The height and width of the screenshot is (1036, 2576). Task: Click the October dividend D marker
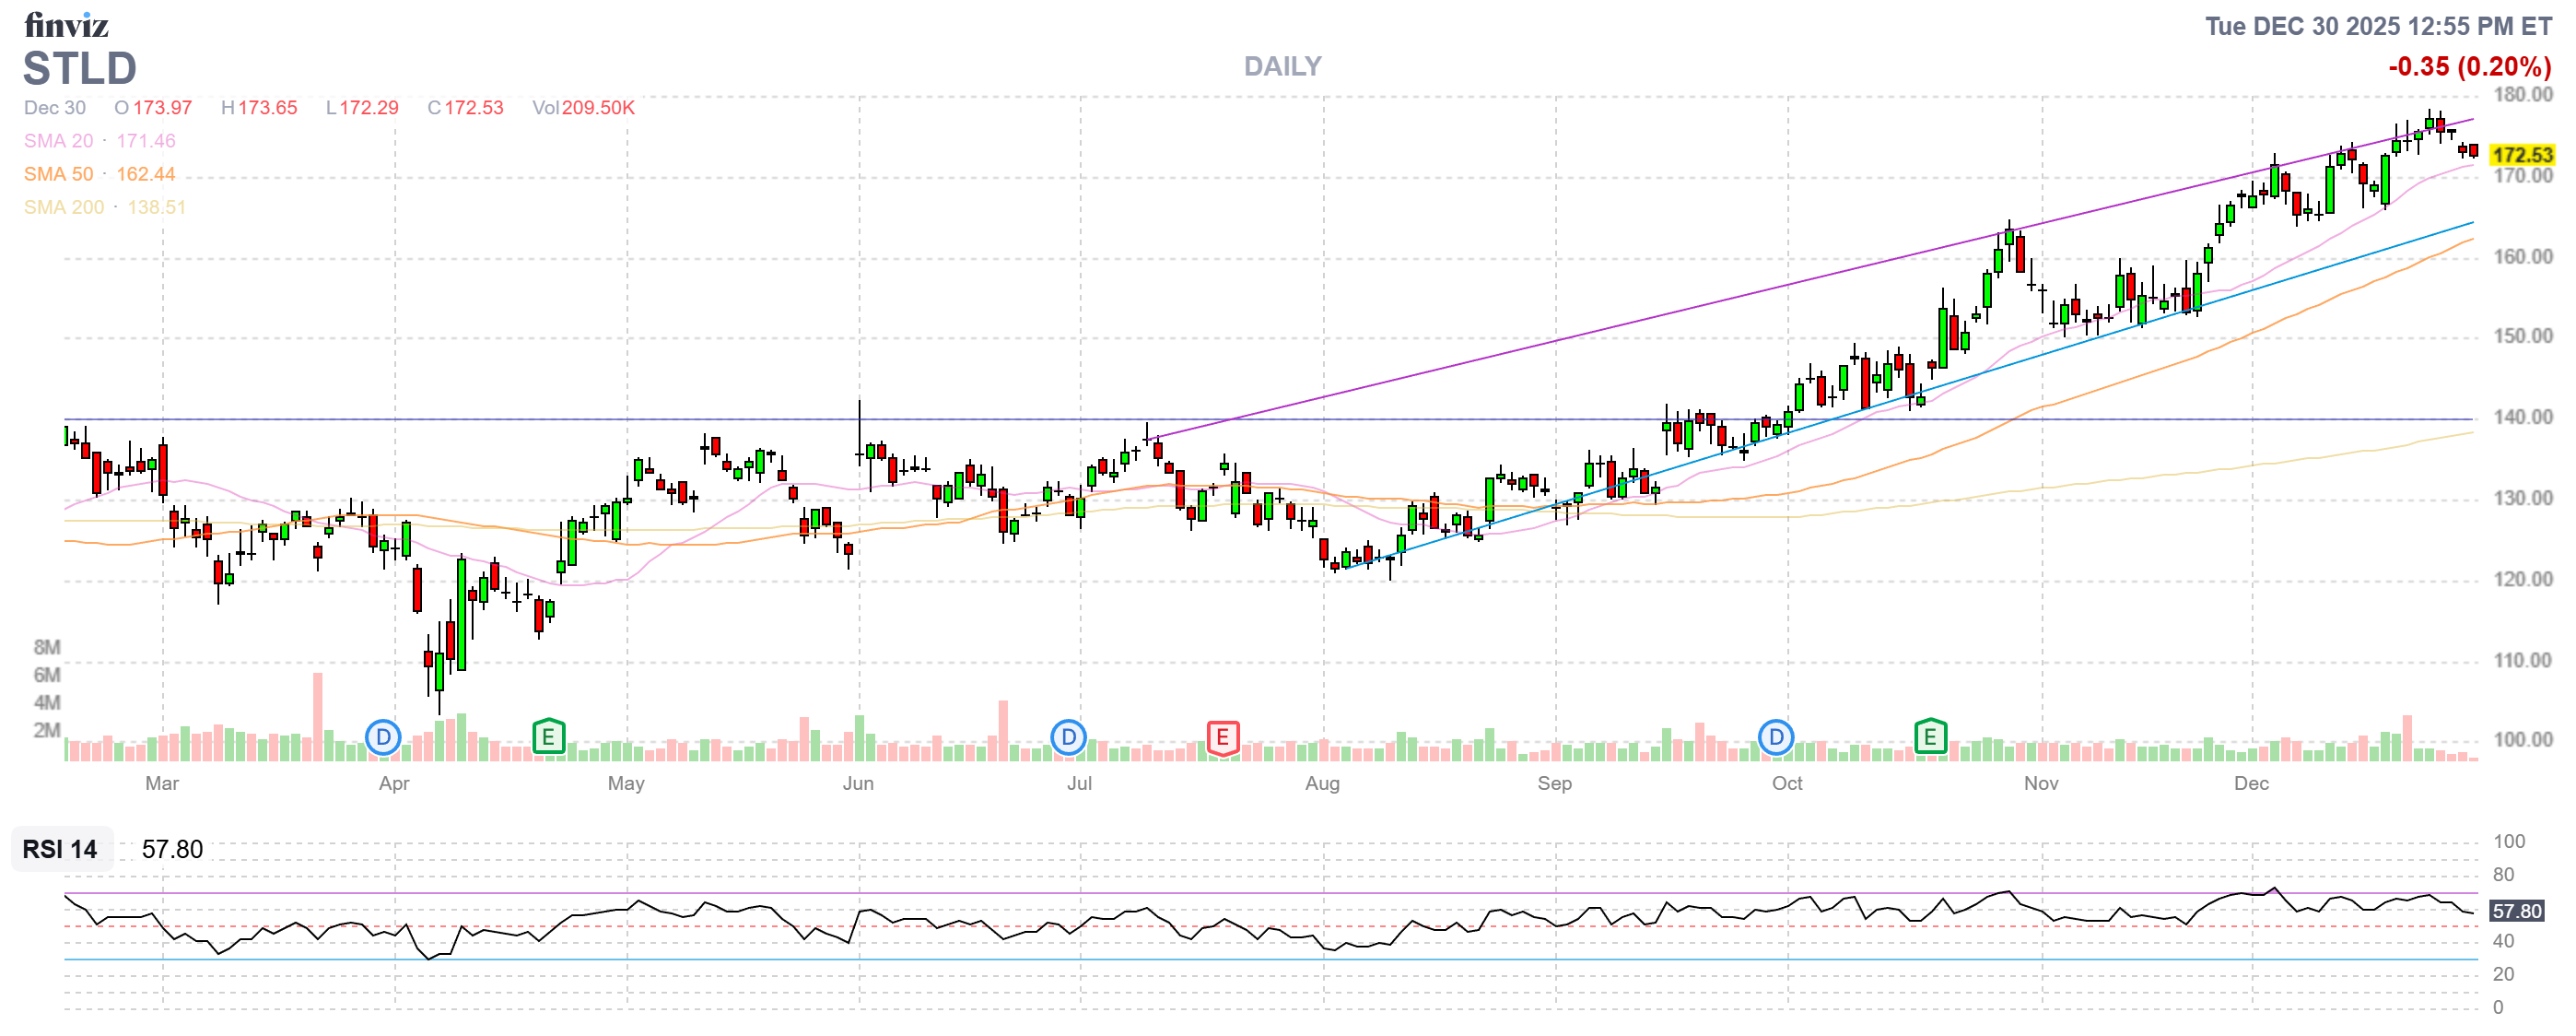(x=1775, y=738)
